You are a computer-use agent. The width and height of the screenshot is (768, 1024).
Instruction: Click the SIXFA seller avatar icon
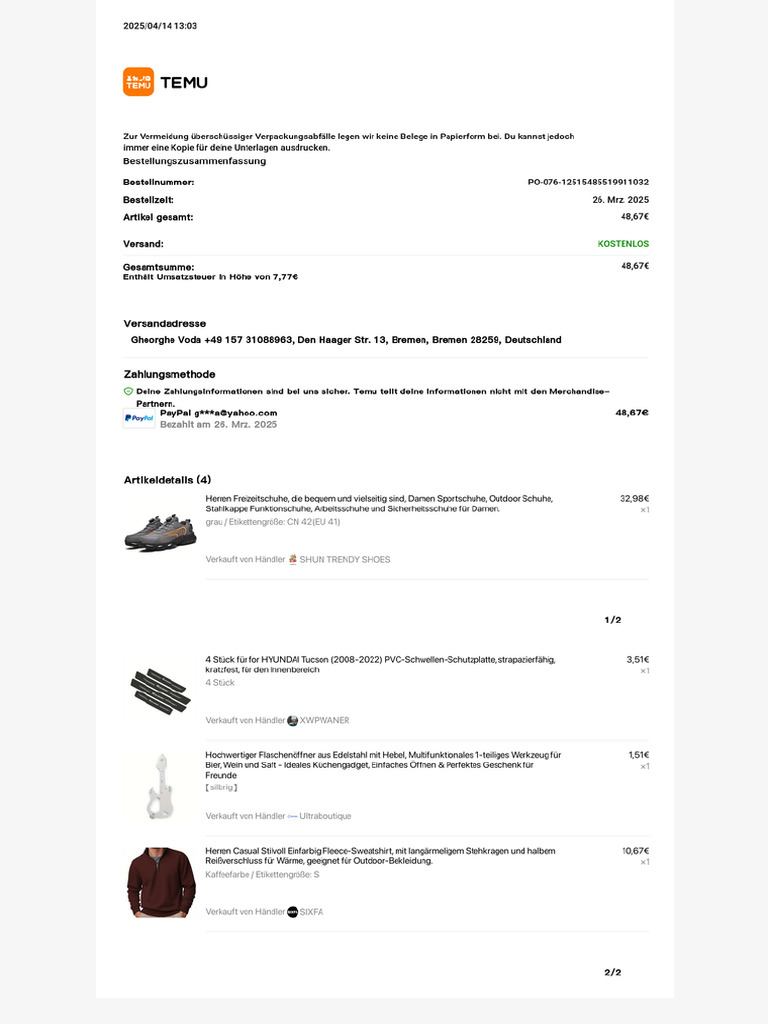point(293,912)
